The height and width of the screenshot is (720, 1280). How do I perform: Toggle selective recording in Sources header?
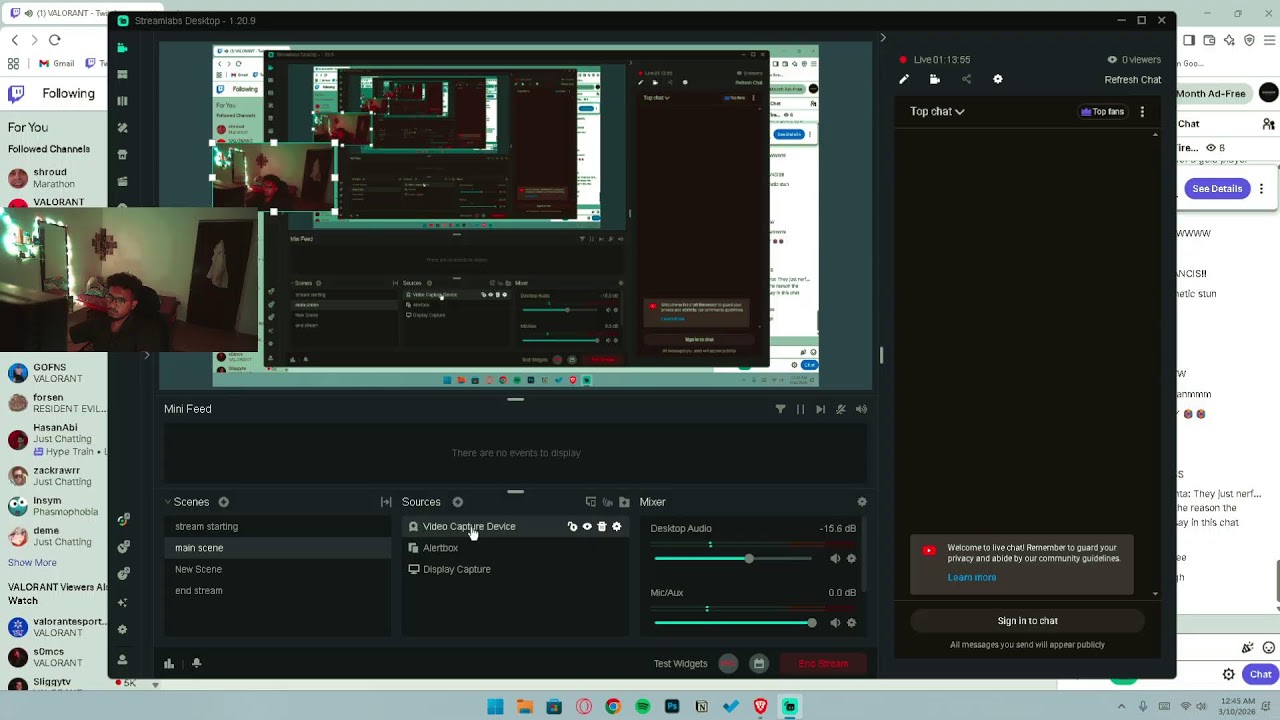(607, 502)
